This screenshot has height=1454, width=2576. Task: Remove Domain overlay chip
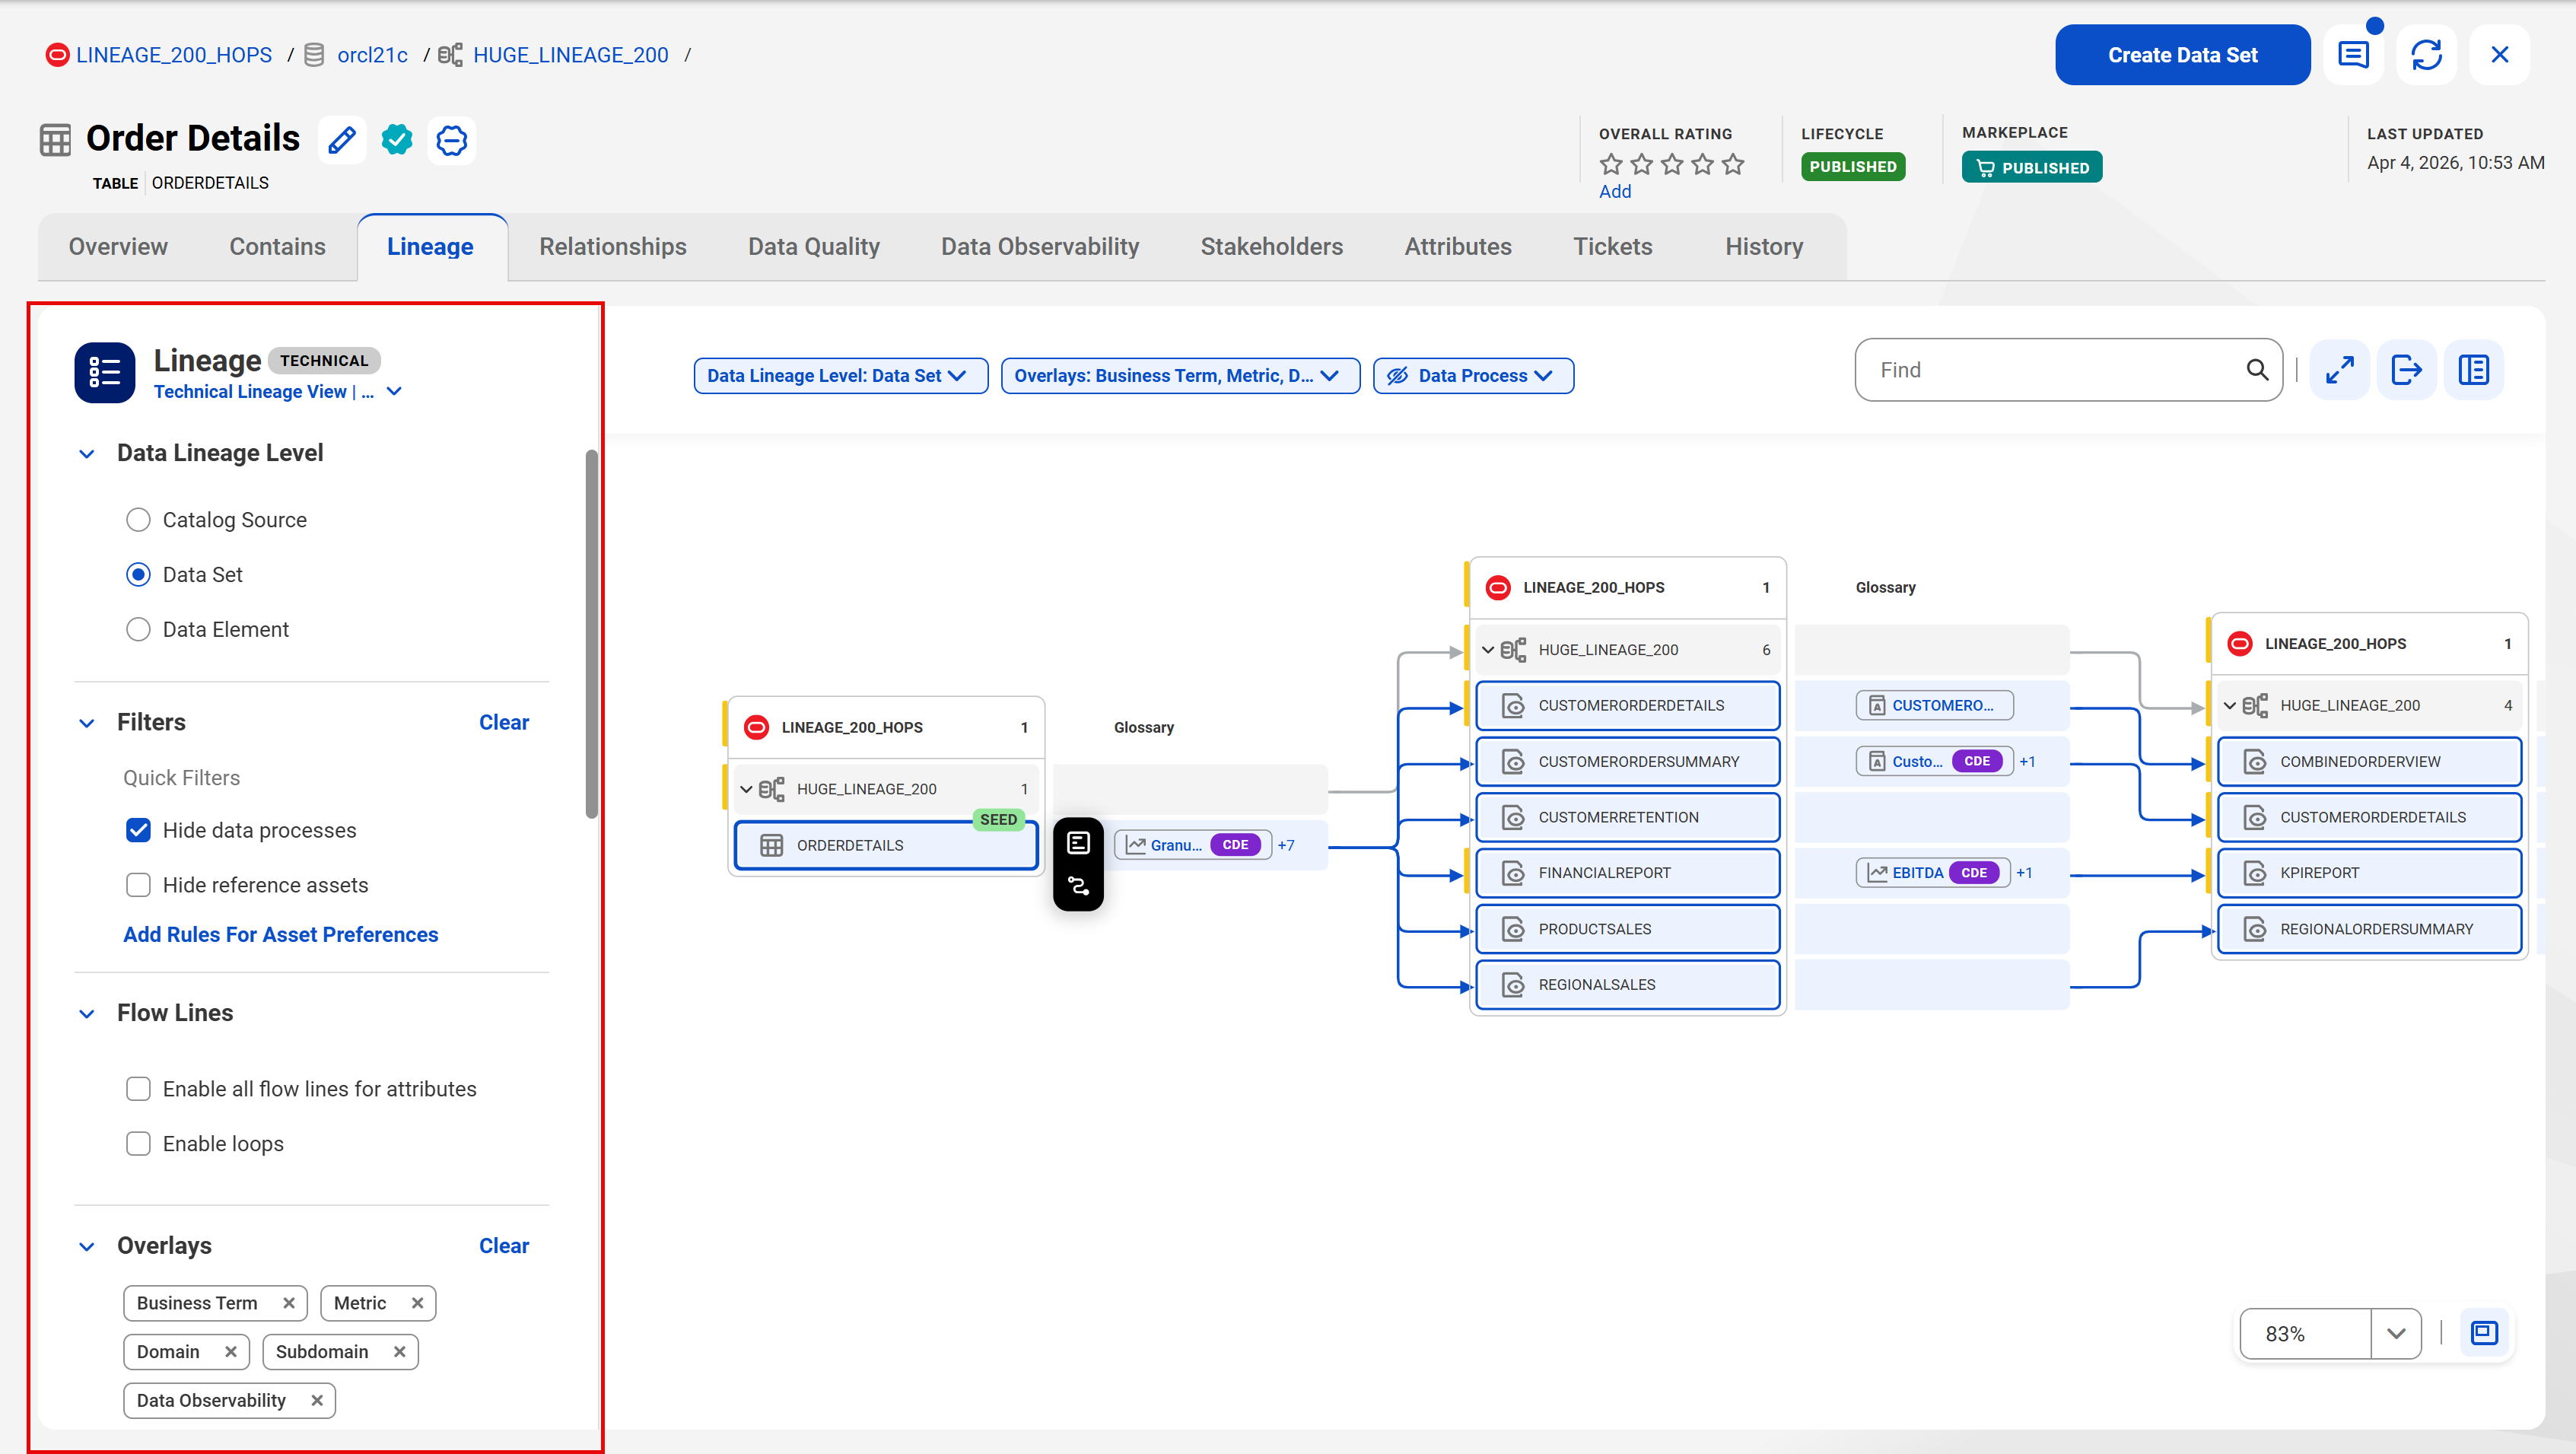[x=231, y=1352]
